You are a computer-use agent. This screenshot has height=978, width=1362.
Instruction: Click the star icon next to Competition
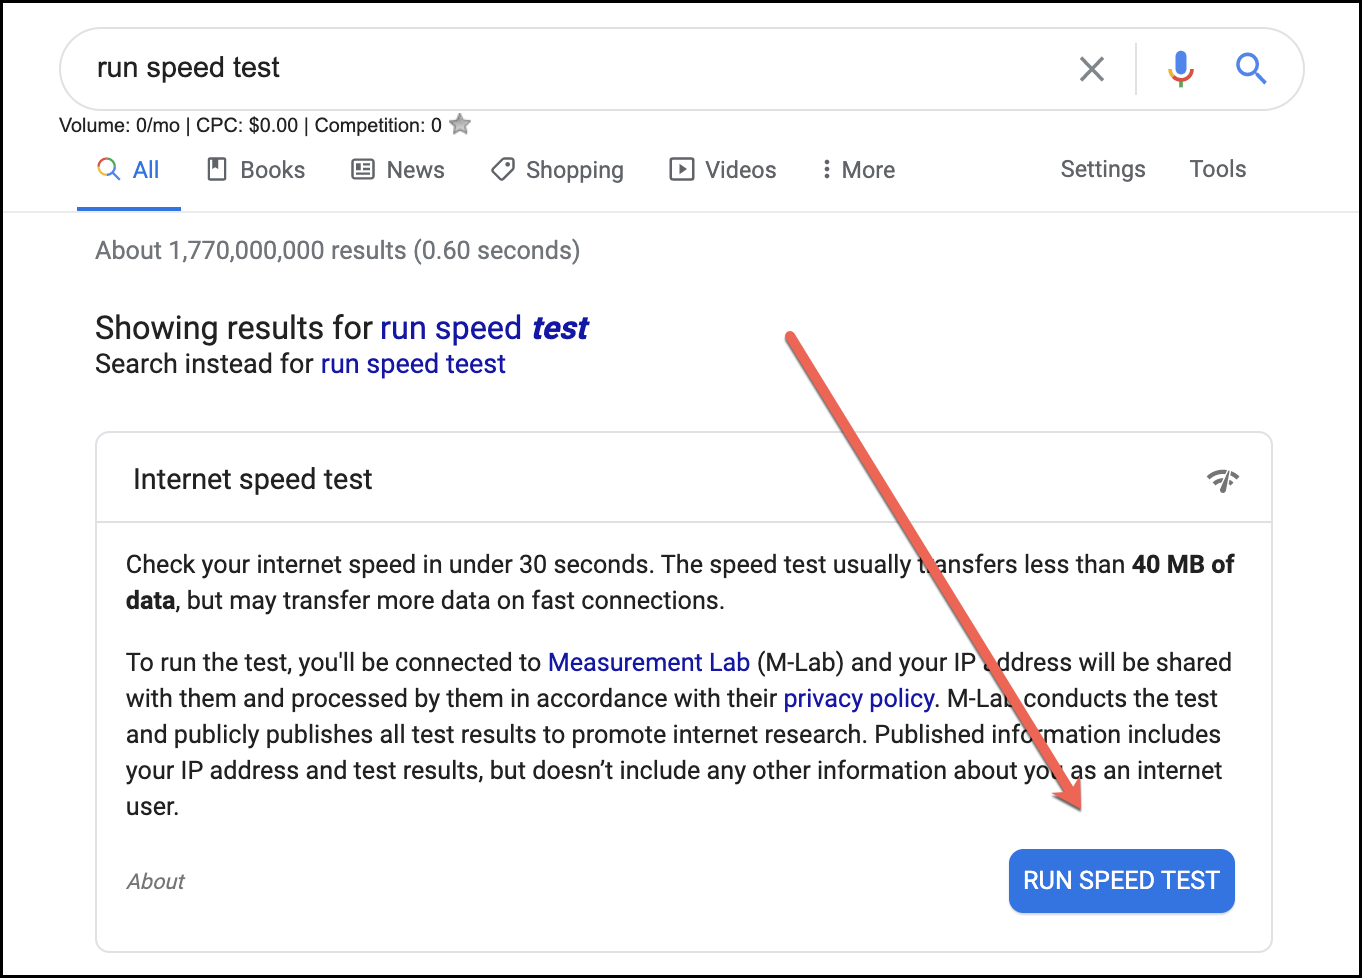tap(460, 125)
